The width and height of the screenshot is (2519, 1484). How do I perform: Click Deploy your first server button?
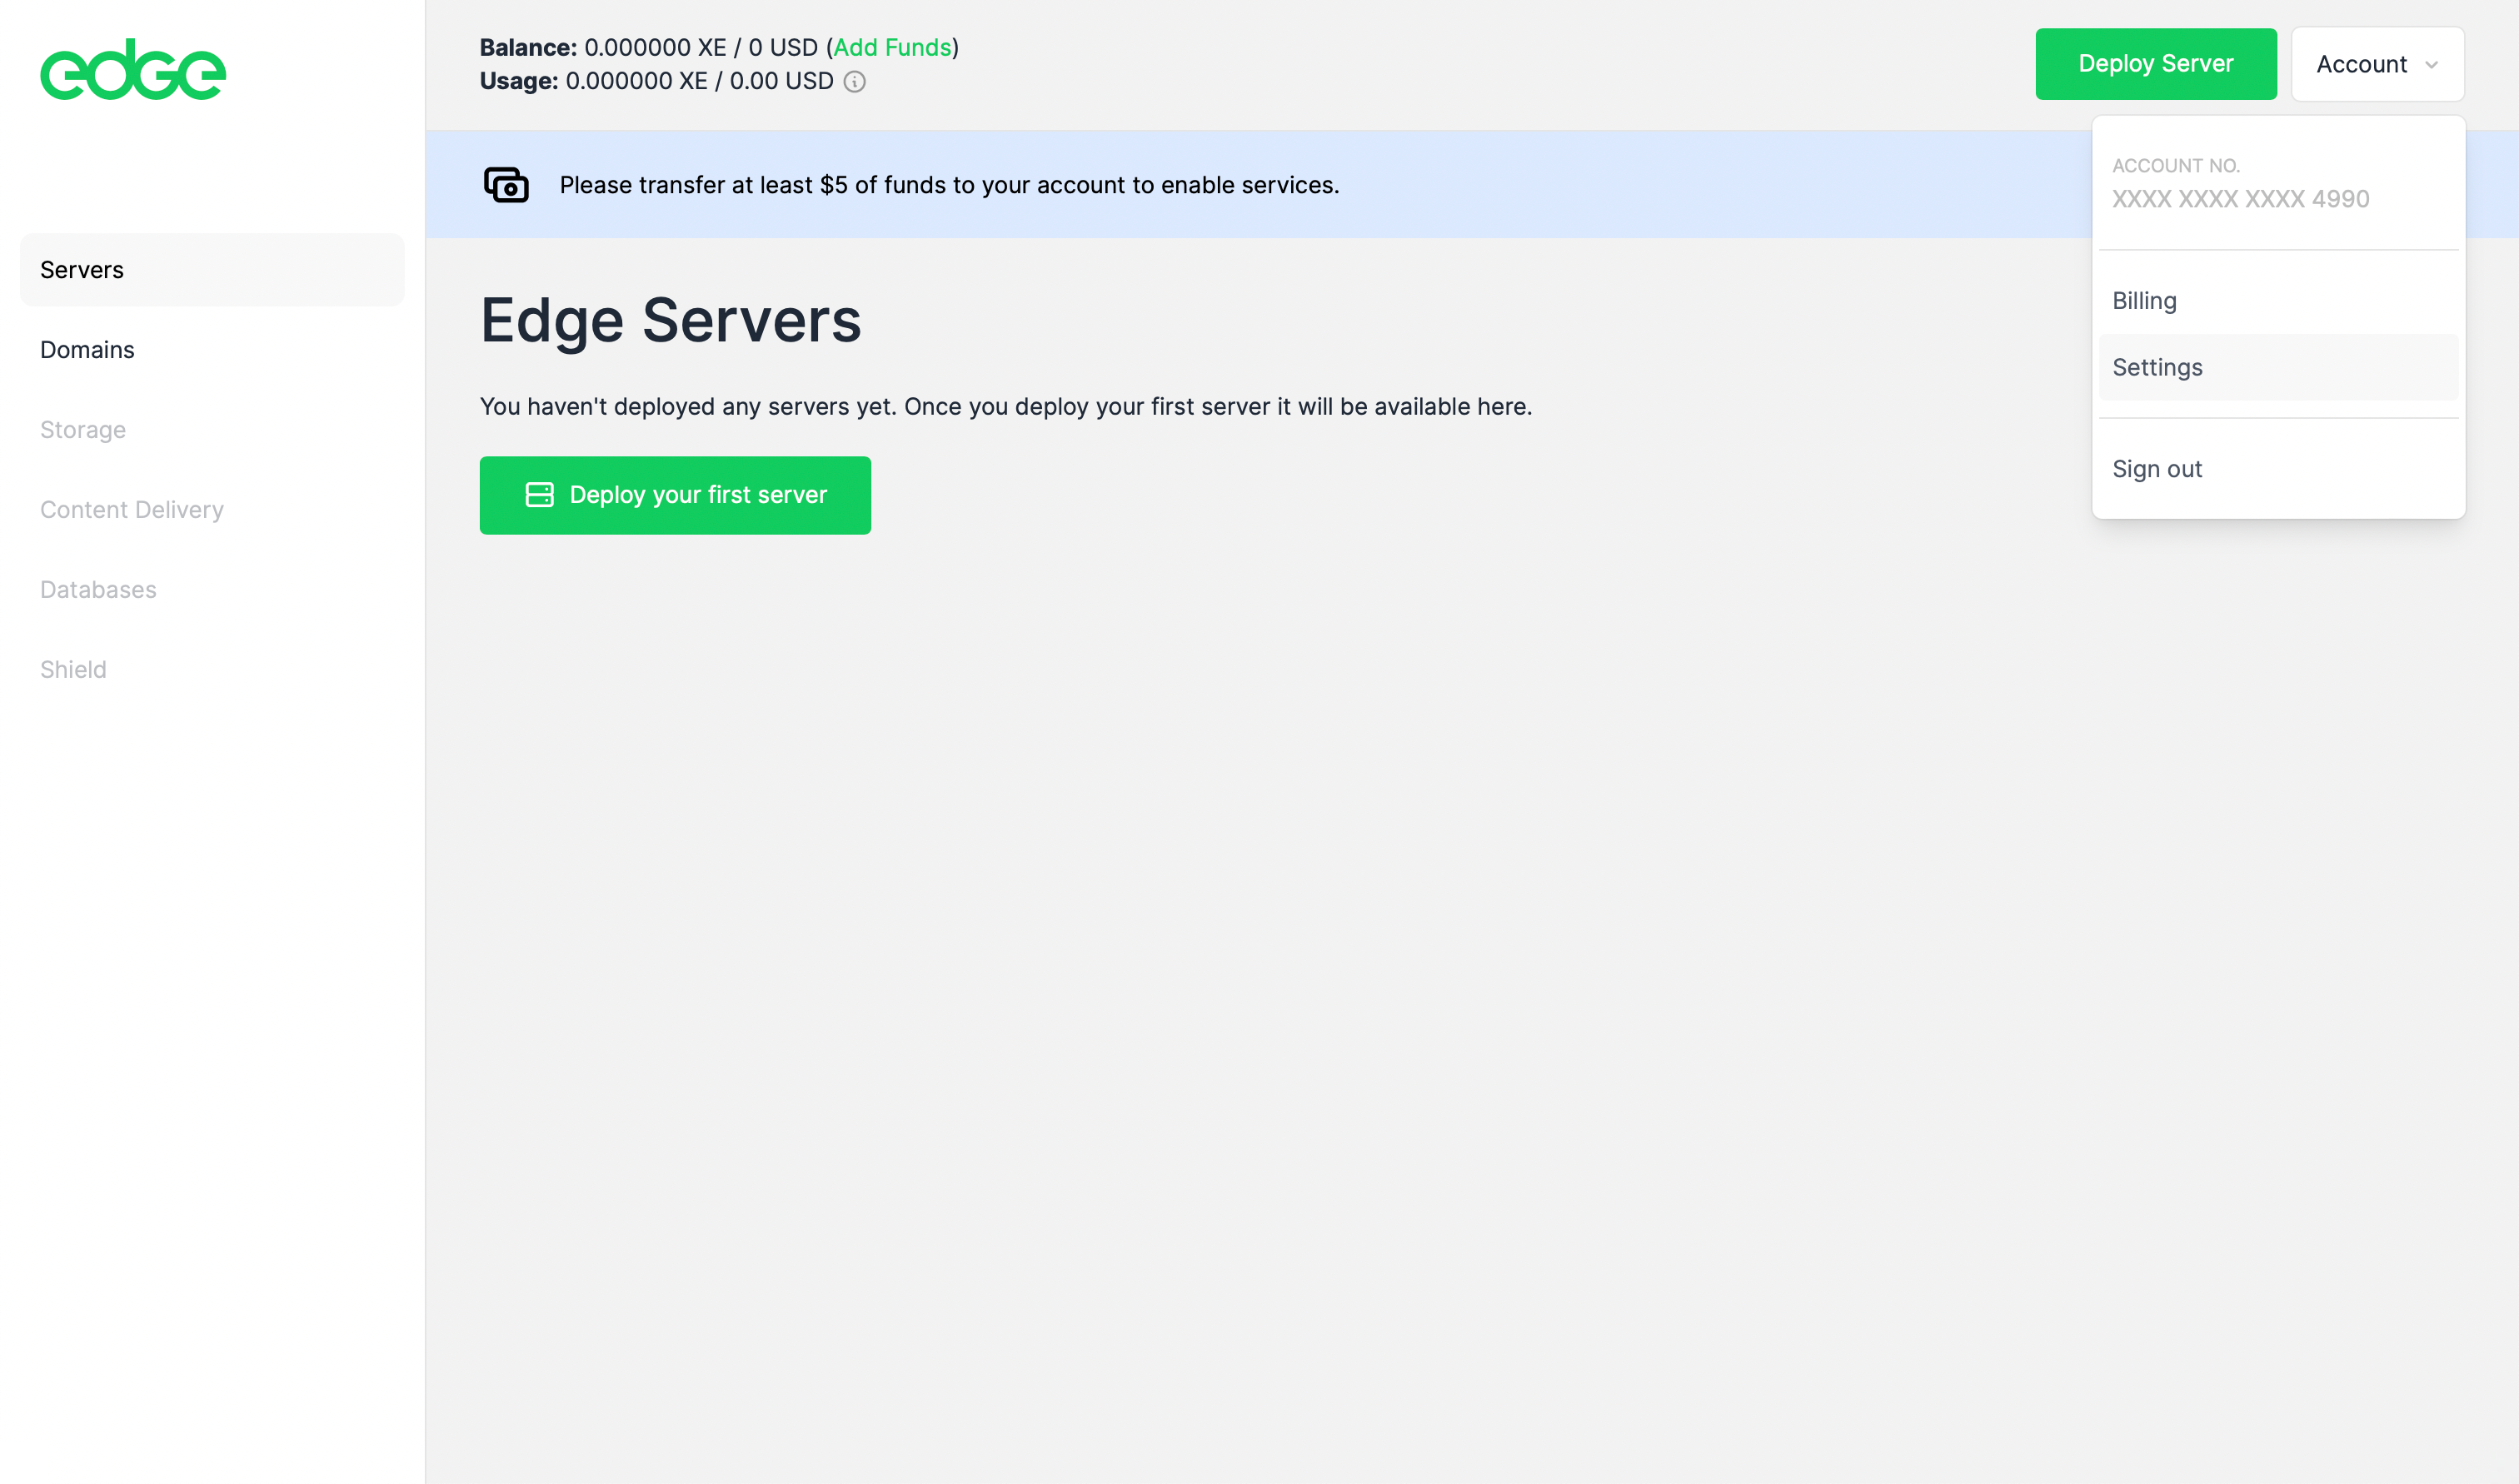pos(675,495)
